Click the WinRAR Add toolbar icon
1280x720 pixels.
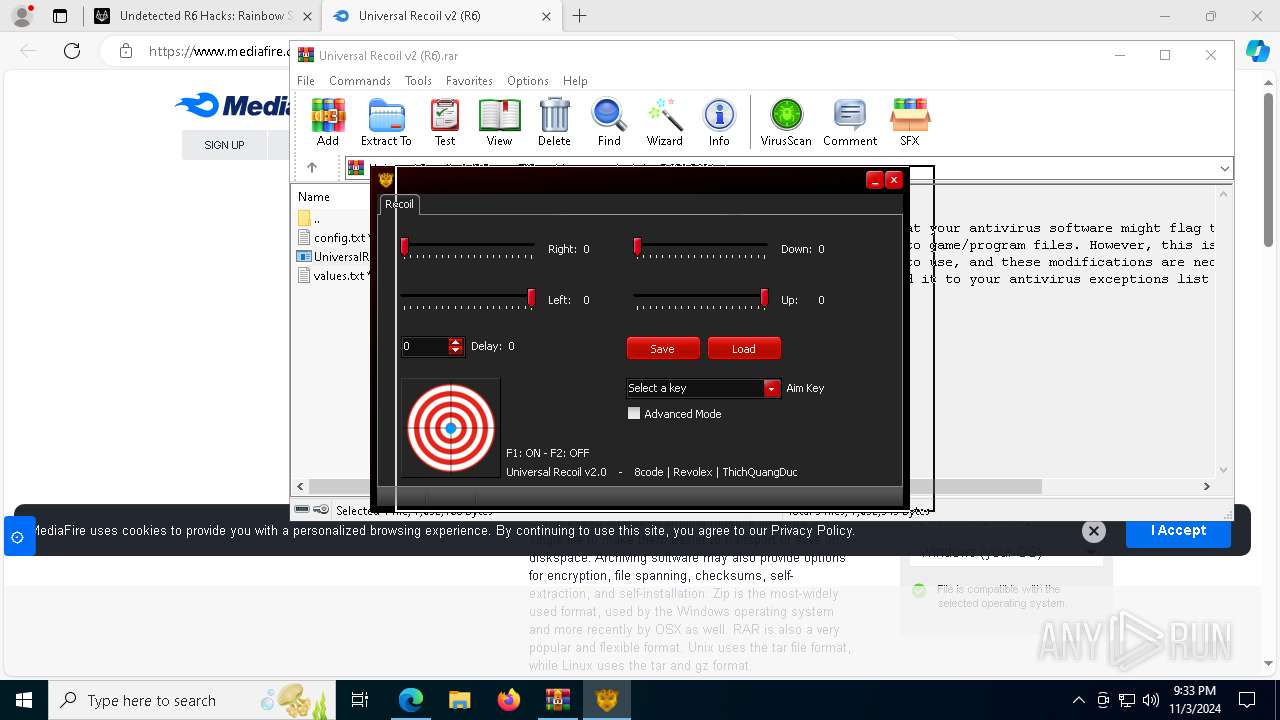pyautogui.click(x=328, y=122)
